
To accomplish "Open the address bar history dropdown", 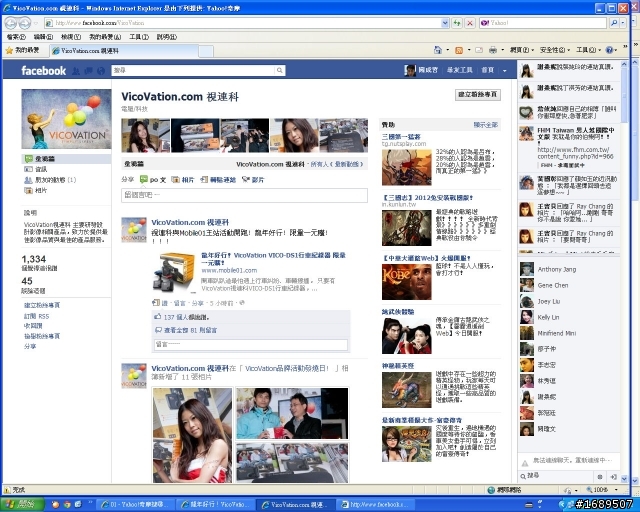I will pyautogui.click(x=445, y=23).
